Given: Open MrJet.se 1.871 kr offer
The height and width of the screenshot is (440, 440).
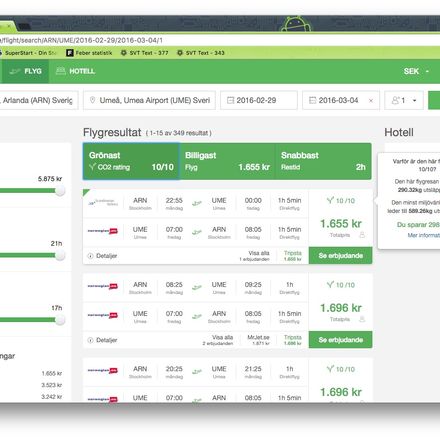Looking at the screenshot, I should point(258,340).
